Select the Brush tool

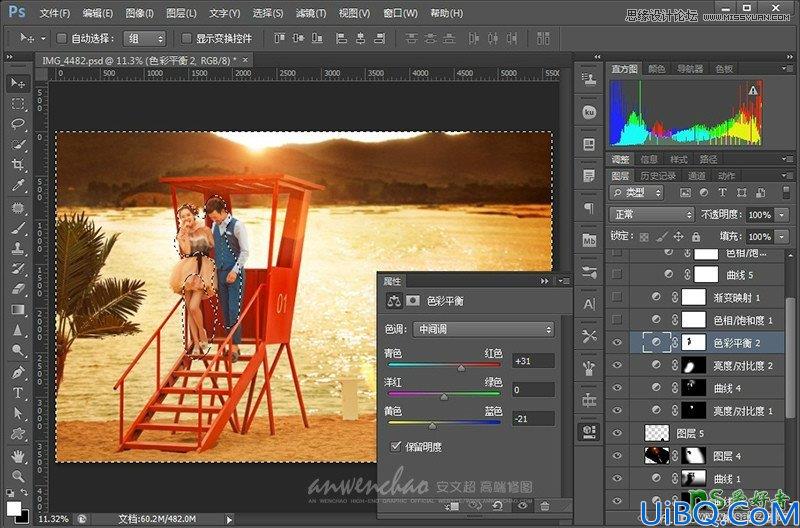coord(18,228)
